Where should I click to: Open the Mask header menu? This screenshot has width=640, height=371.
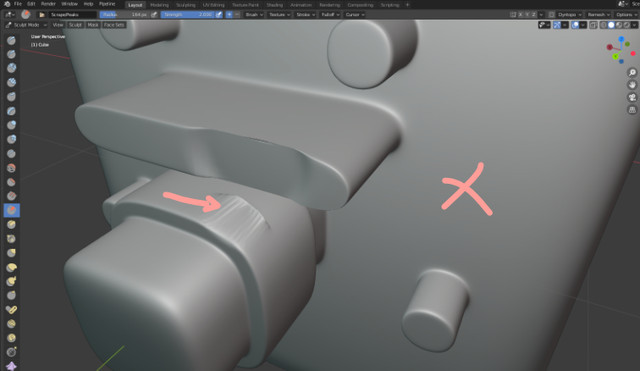93,25
